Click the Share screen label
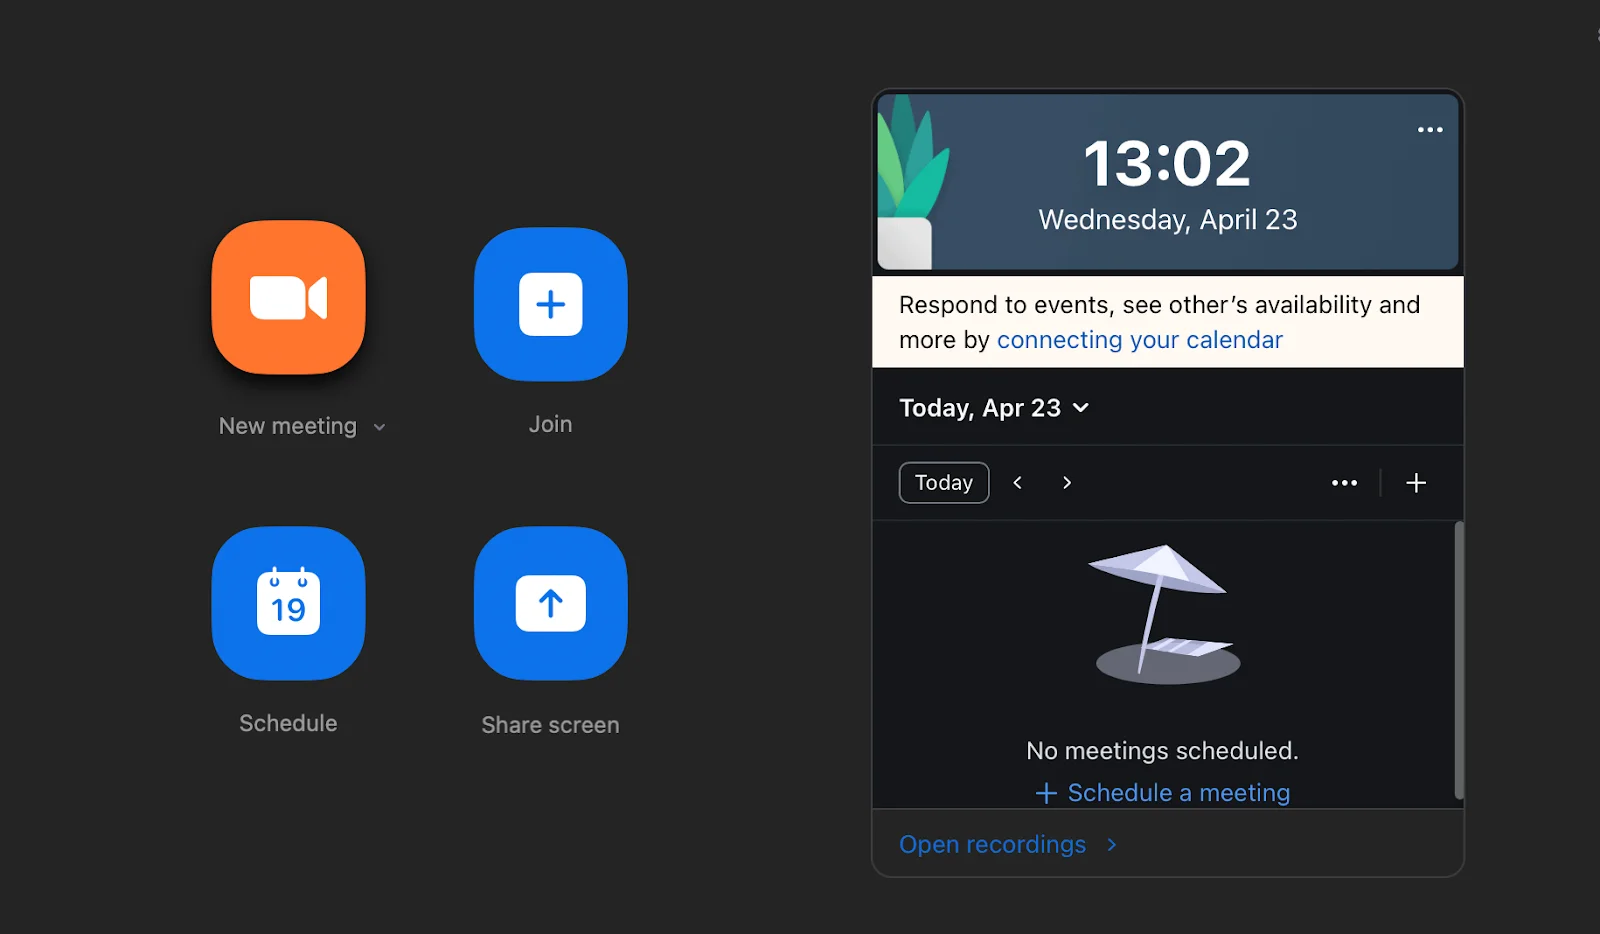 pyautogui.click(x=550, y=725)
